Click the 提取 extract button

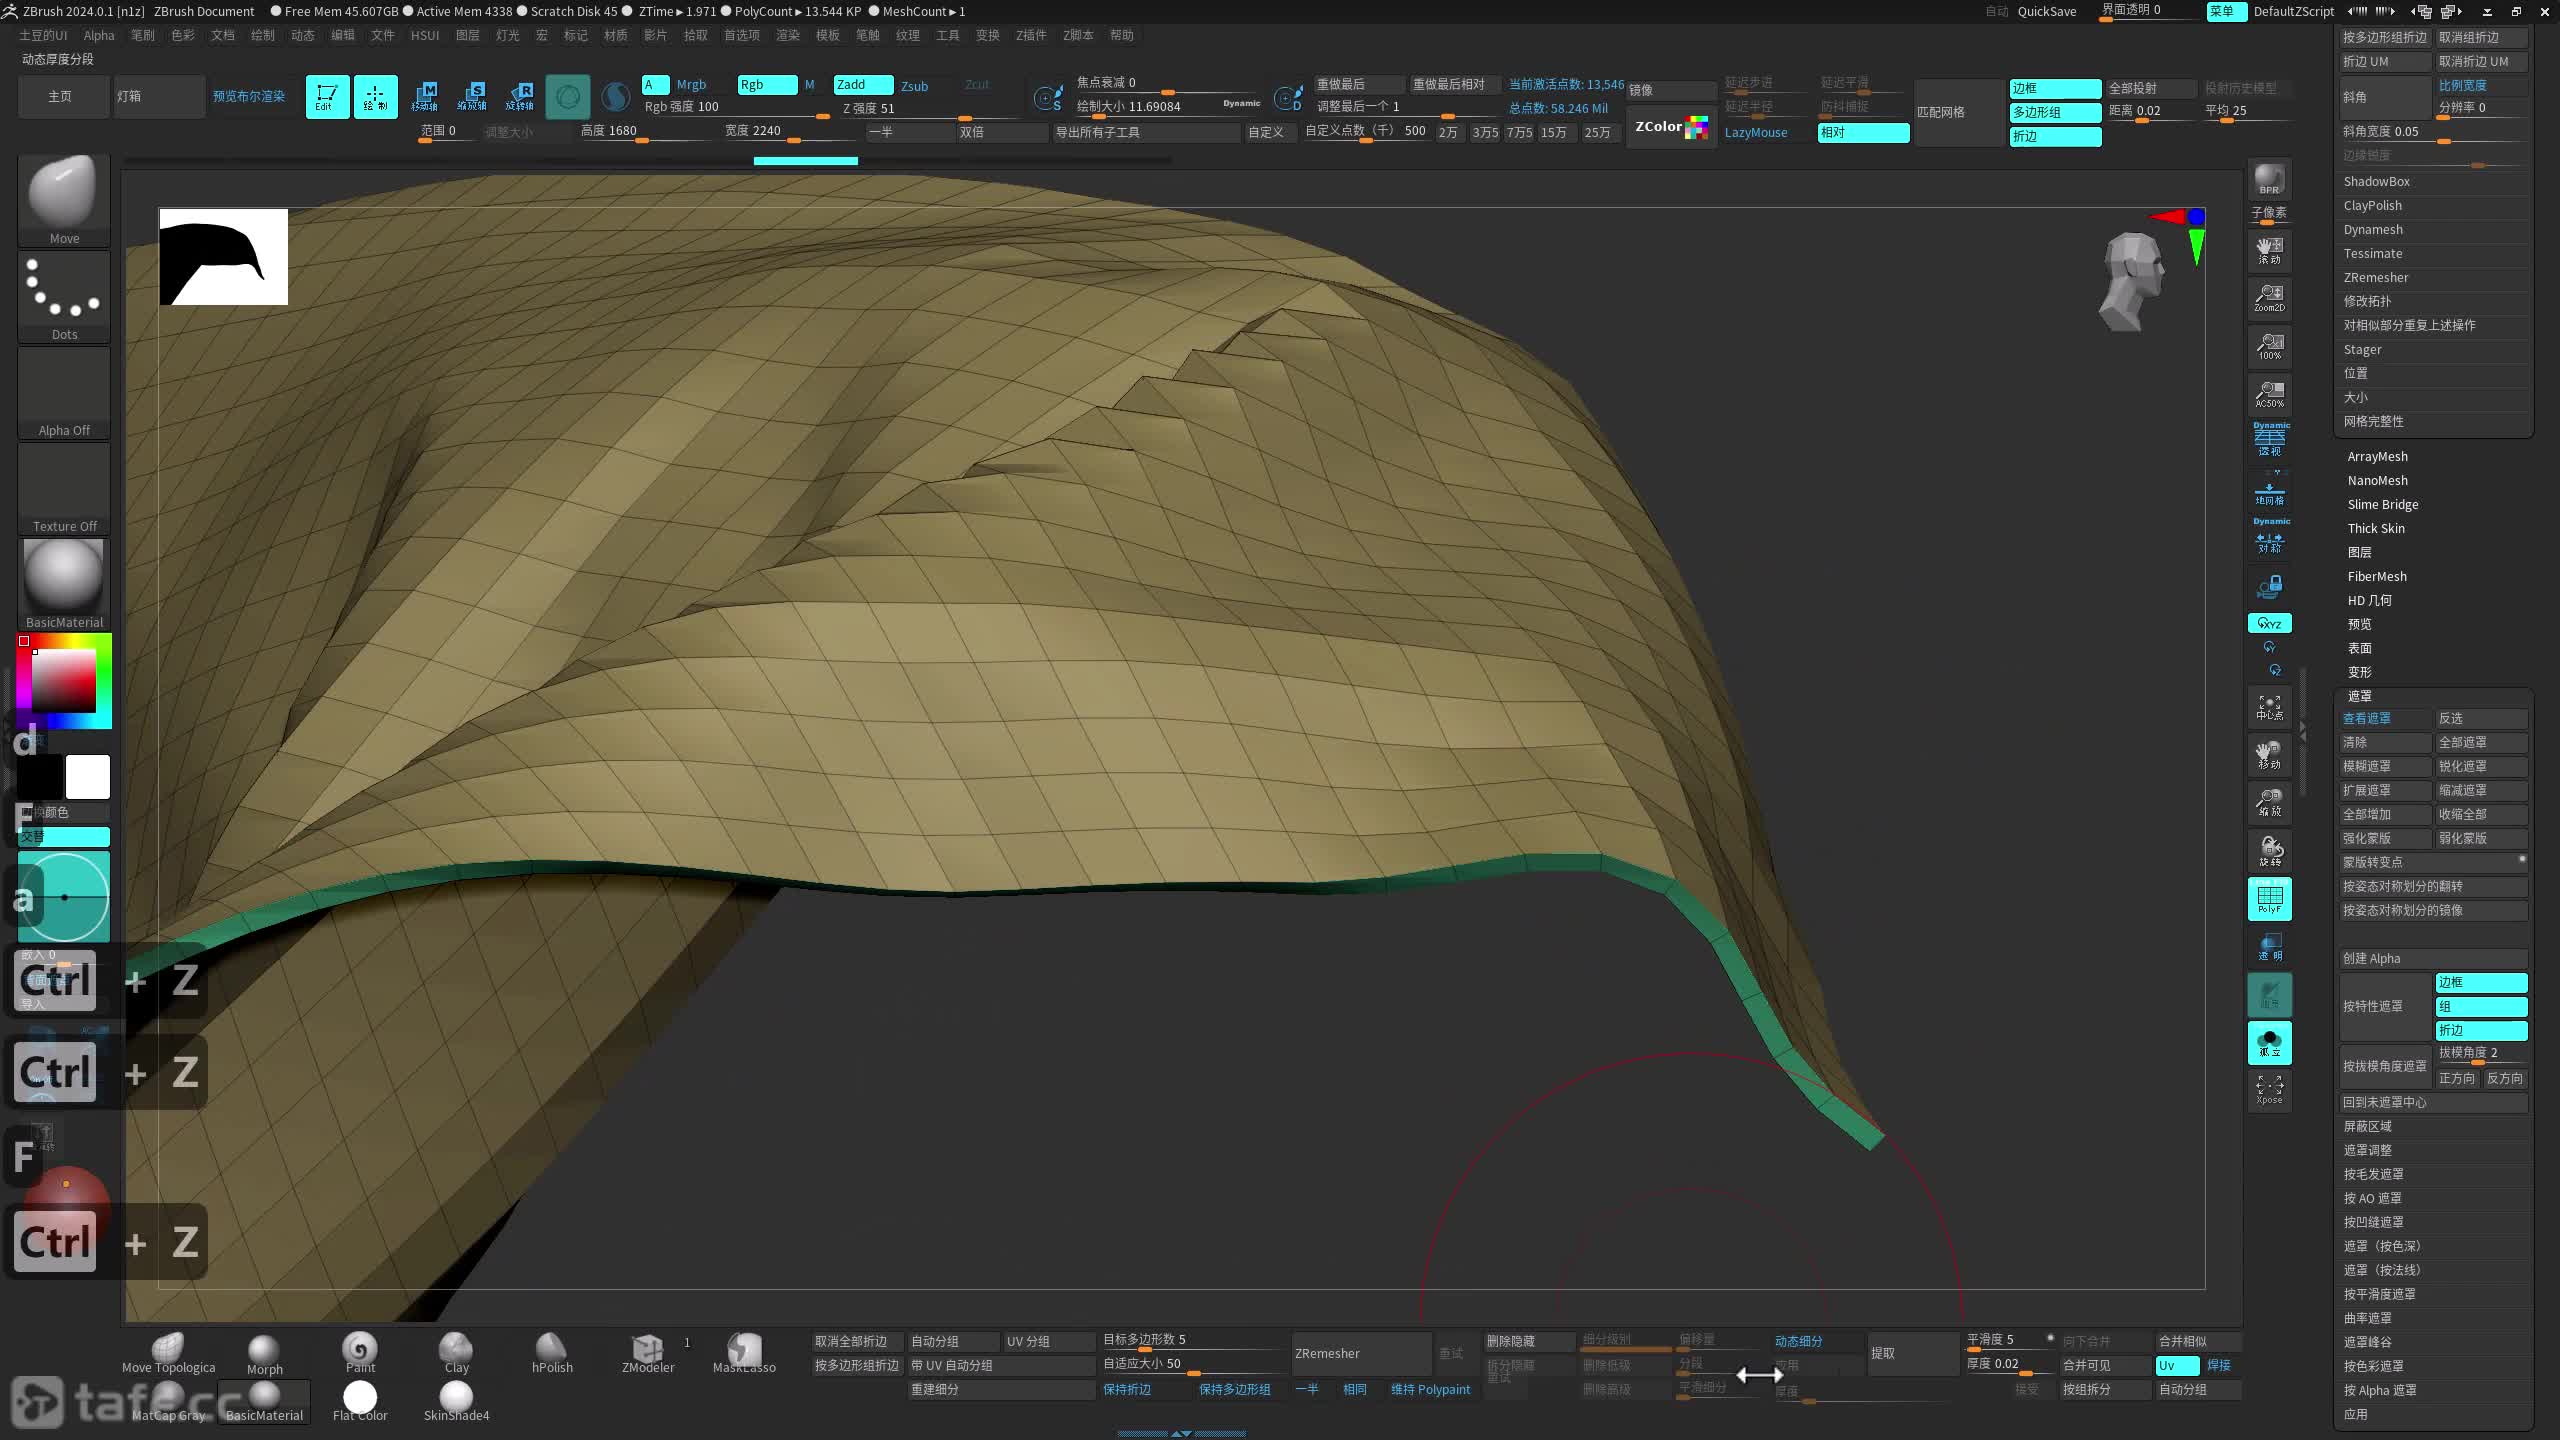click(1914, 1354)
